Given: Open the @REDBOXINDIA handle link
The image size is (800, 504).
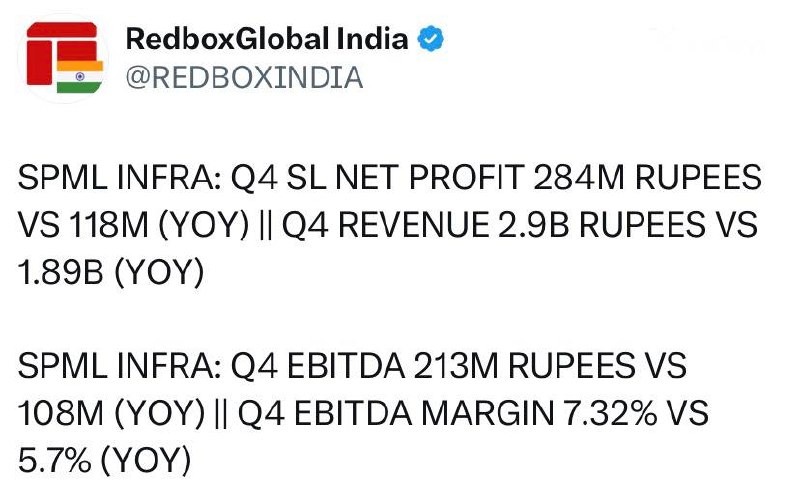Looking at the screenshot, I should coord(244,78).
